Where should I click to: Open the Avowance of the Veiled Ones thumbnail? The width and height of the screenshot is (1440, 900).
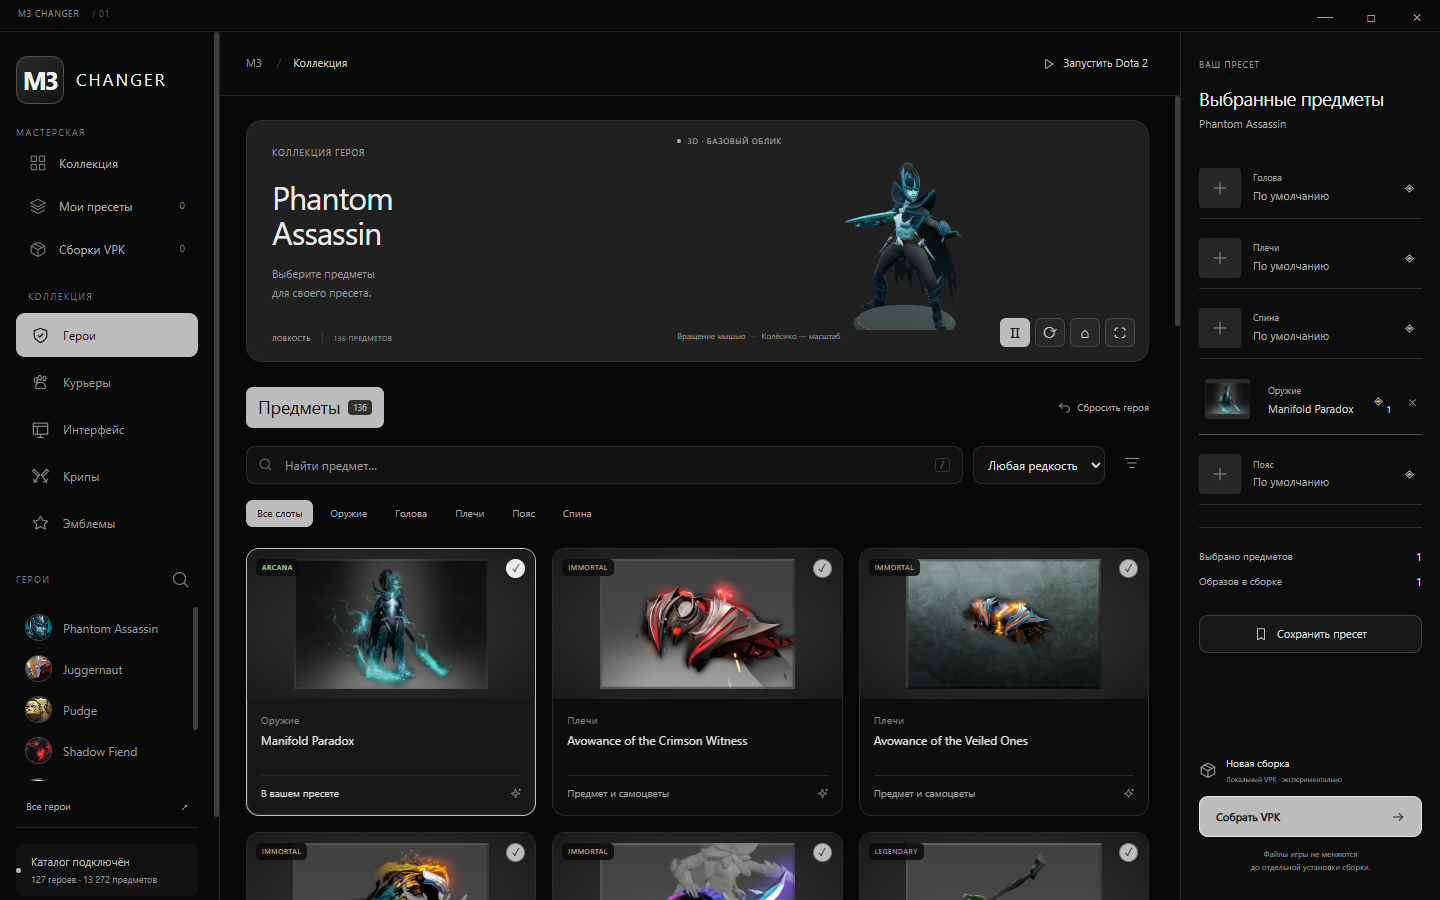pos(1003,623)
